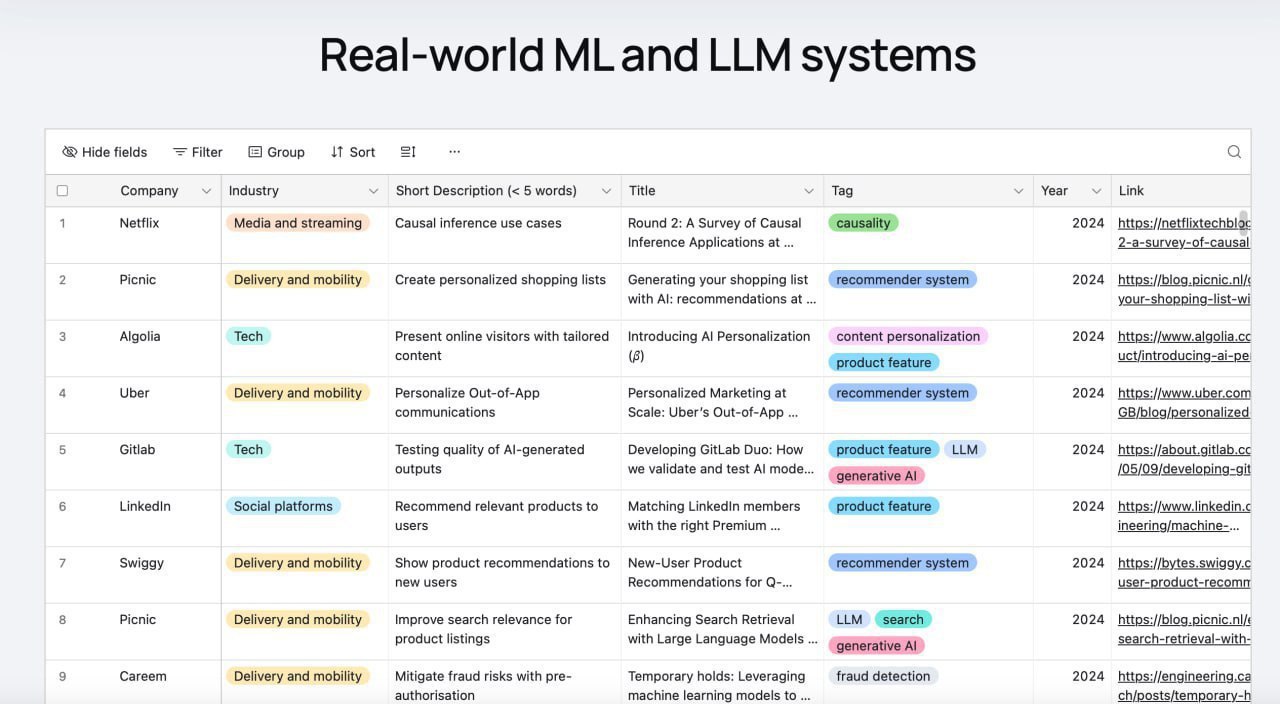
Task: Click recommender system tag in Swiggy row
Action: (902, 563)
